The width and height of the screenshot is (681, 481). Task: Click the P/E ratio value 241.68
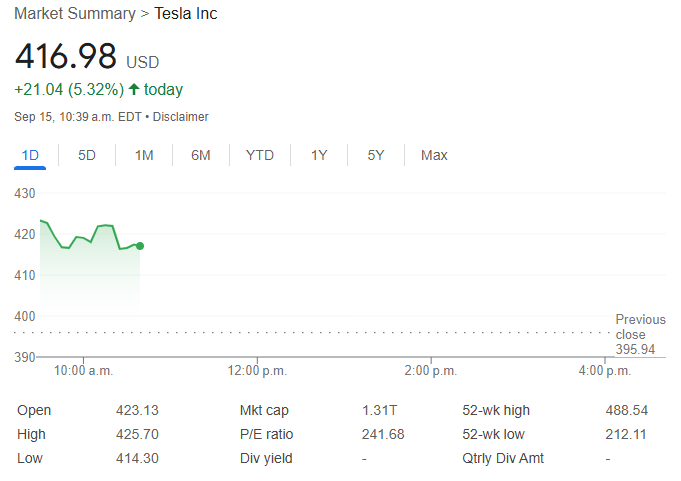point(382,434)
